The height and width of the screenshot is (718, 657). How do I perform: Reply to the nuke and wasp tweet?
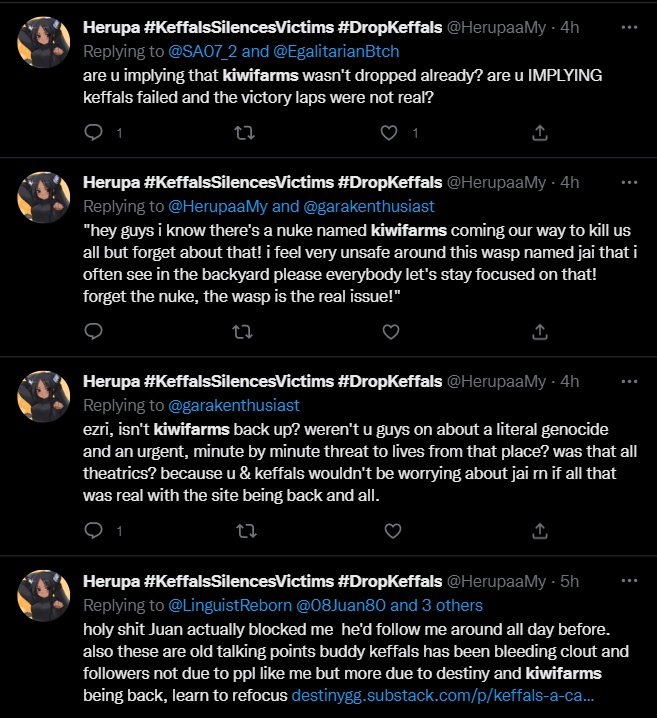tap(94, 331)
